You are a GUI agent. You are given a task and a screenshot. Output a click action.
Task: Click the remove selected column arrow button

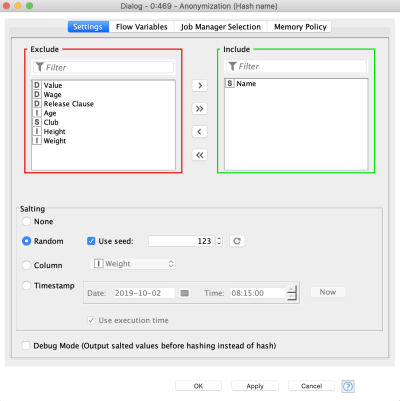pos(200,132)
